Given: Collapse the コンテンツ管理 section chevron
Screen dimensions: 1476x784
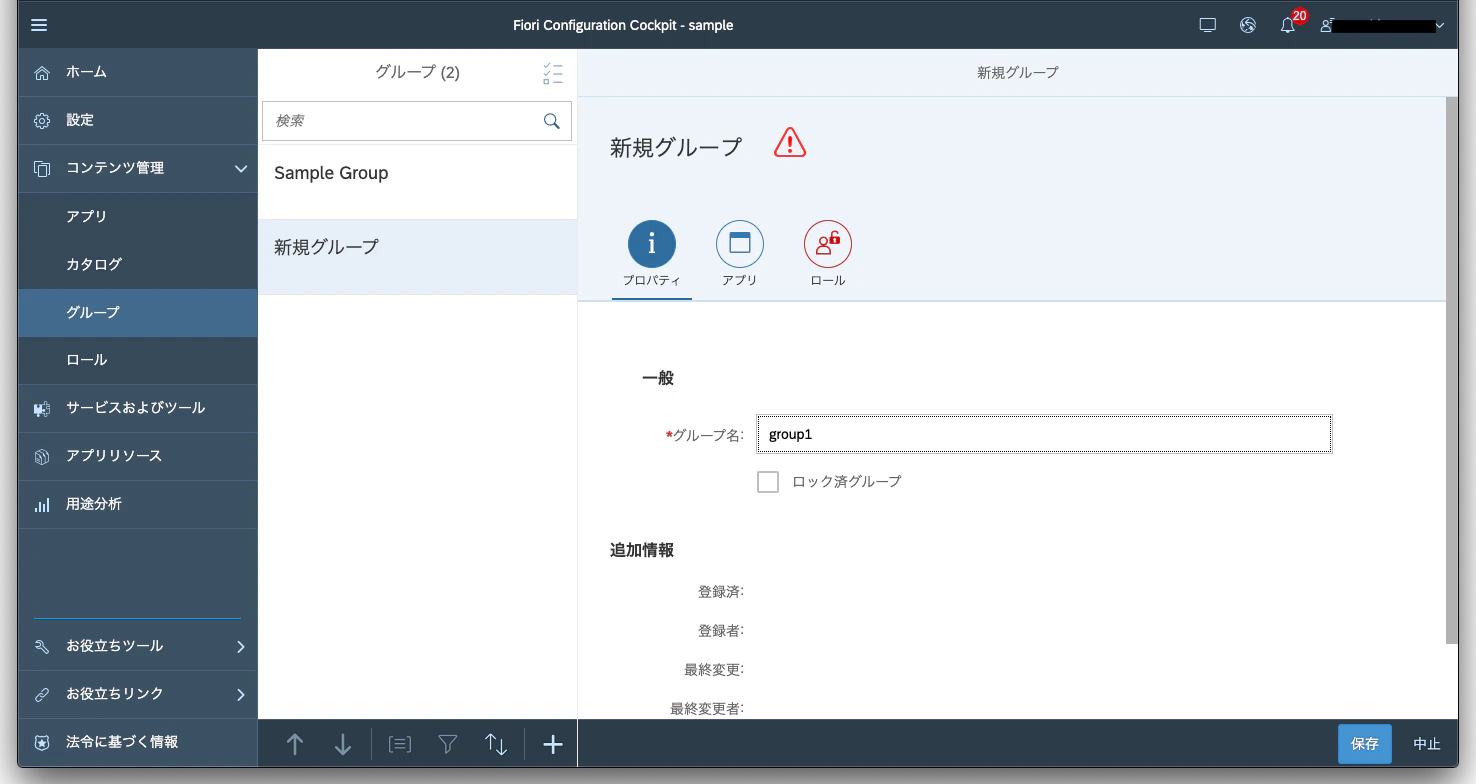Looking at the screenshot, I should [240, 169].
